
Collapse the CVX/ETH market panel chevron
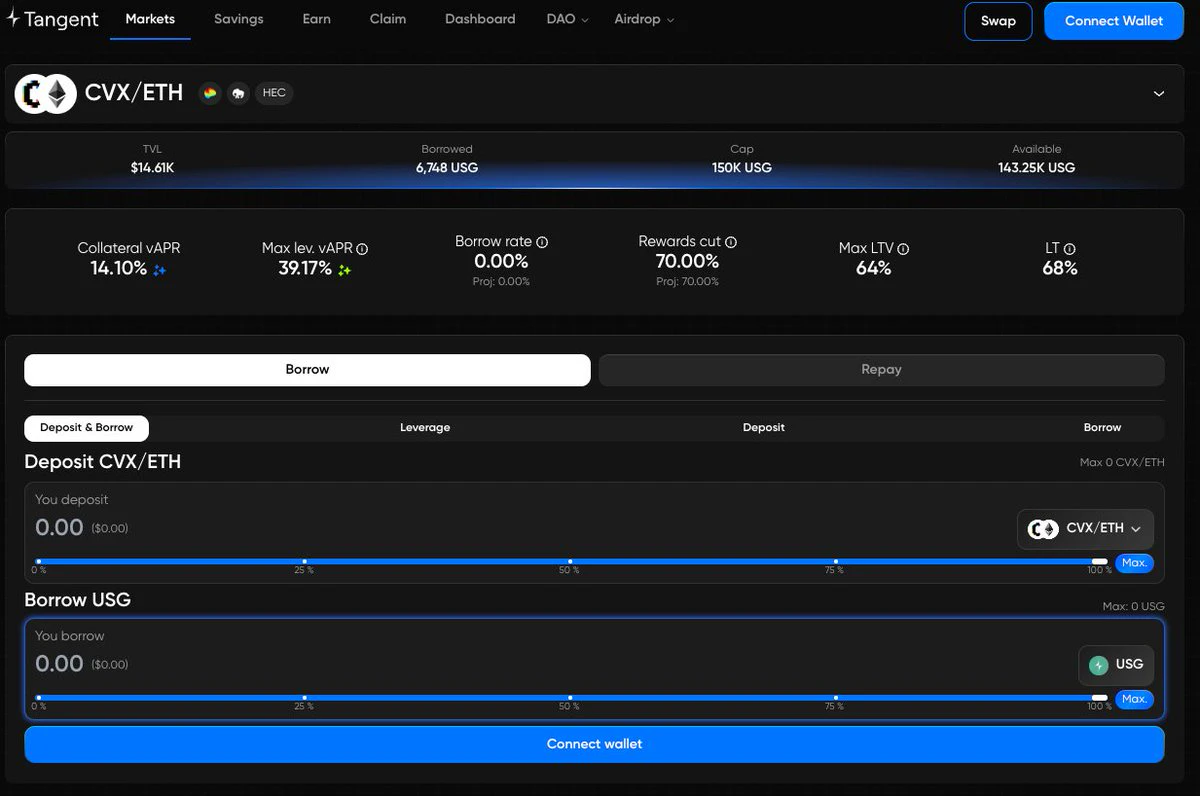pyautogui.click(x=1159, y=94)
